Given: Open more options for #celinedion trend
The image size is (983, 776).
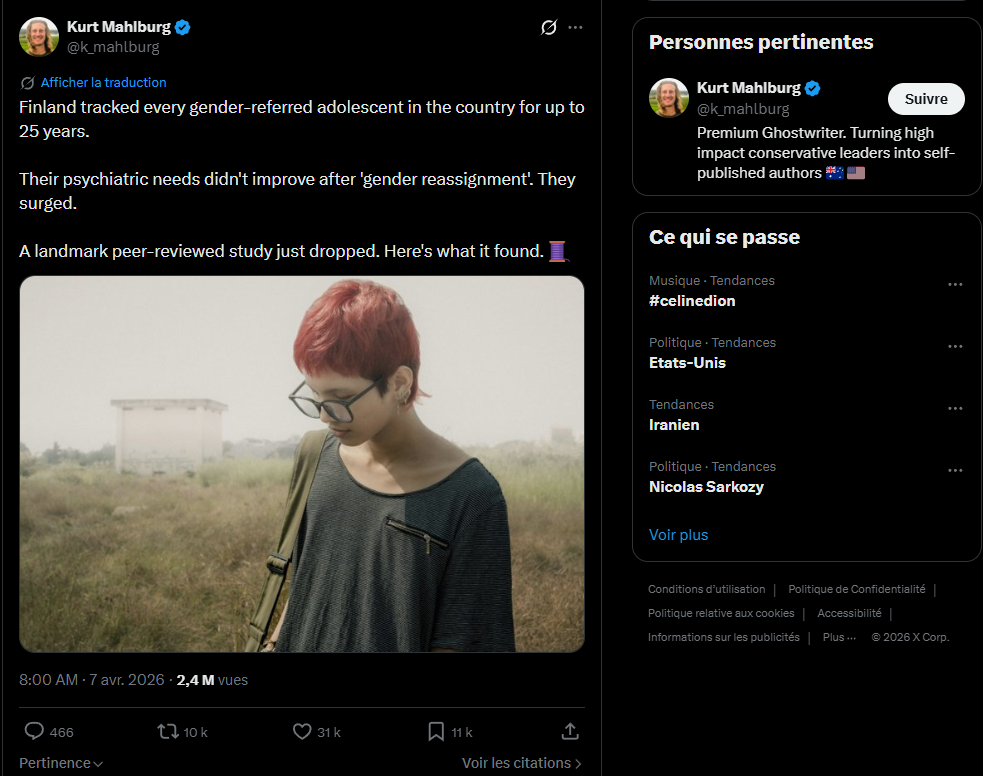Looking at the screenshot, I should 955,285.
